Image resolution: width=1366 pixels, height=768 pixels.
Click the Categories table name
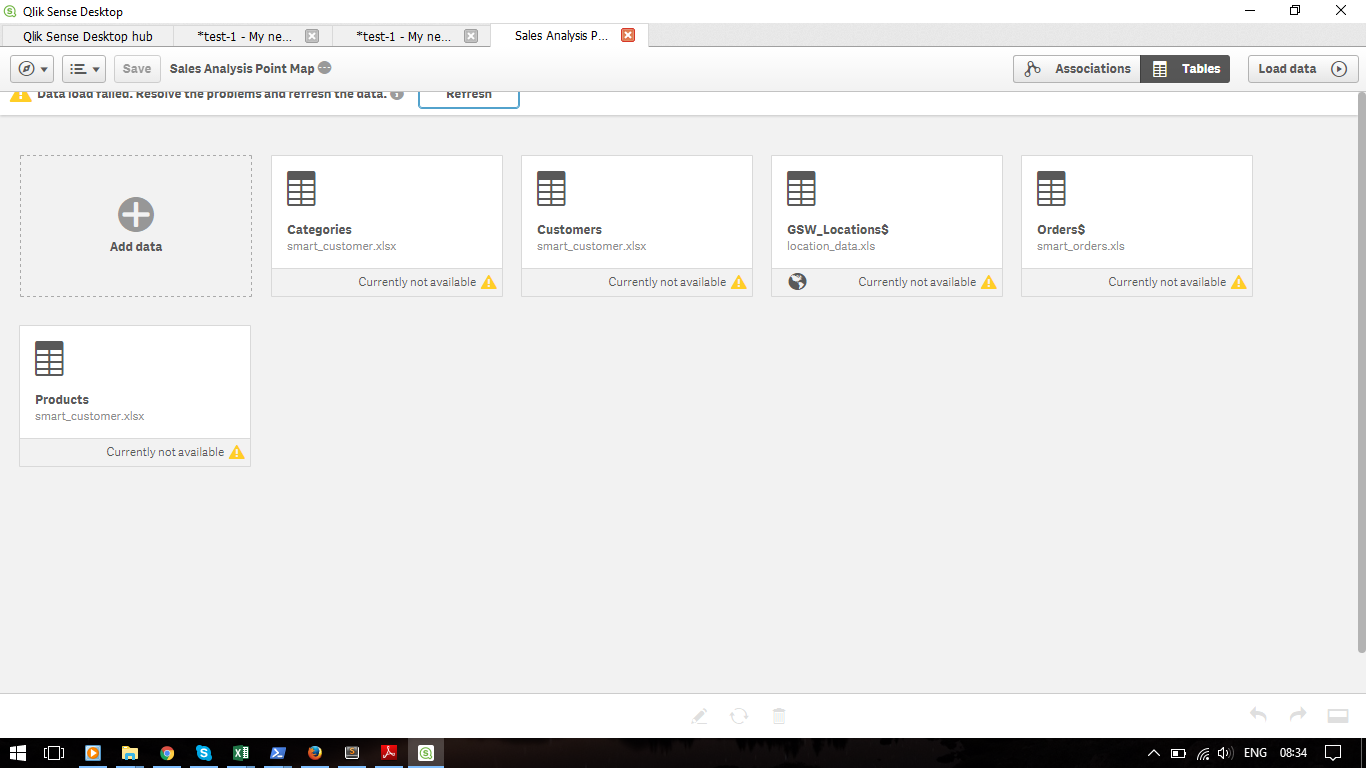pos(320,230)
